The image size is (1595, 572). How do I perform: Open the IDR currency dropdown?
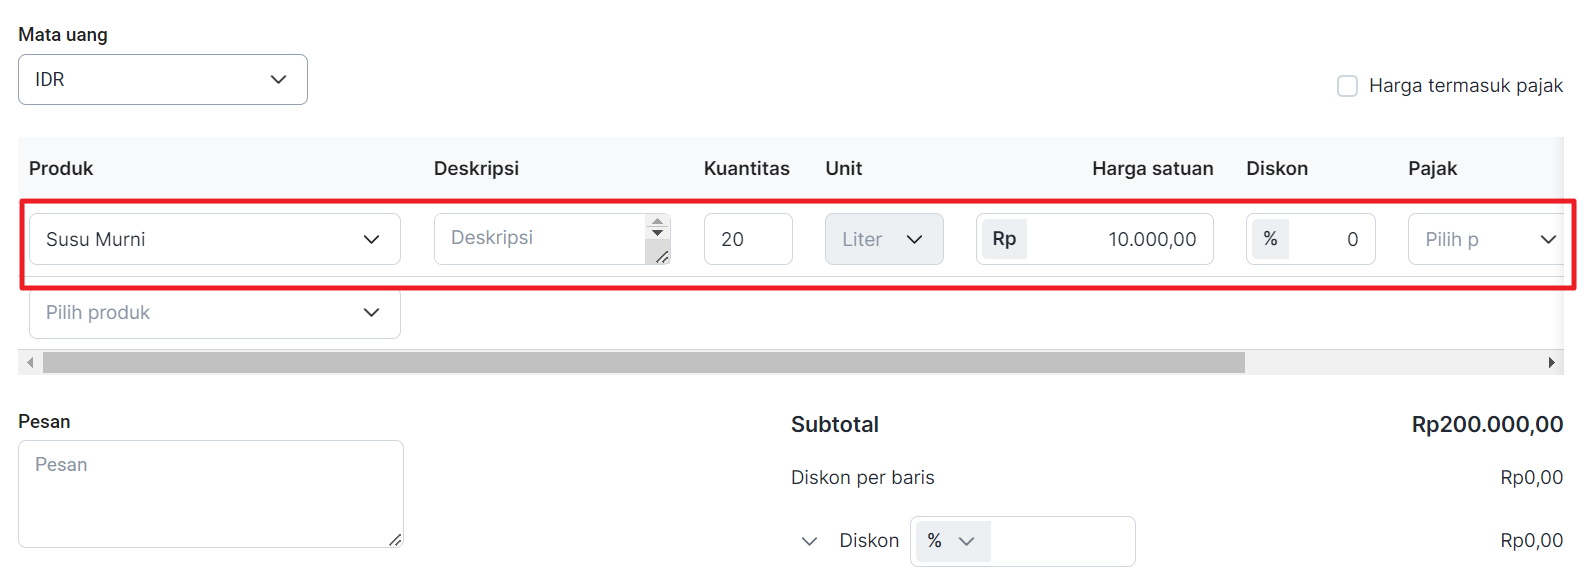[x=162, y=79]
